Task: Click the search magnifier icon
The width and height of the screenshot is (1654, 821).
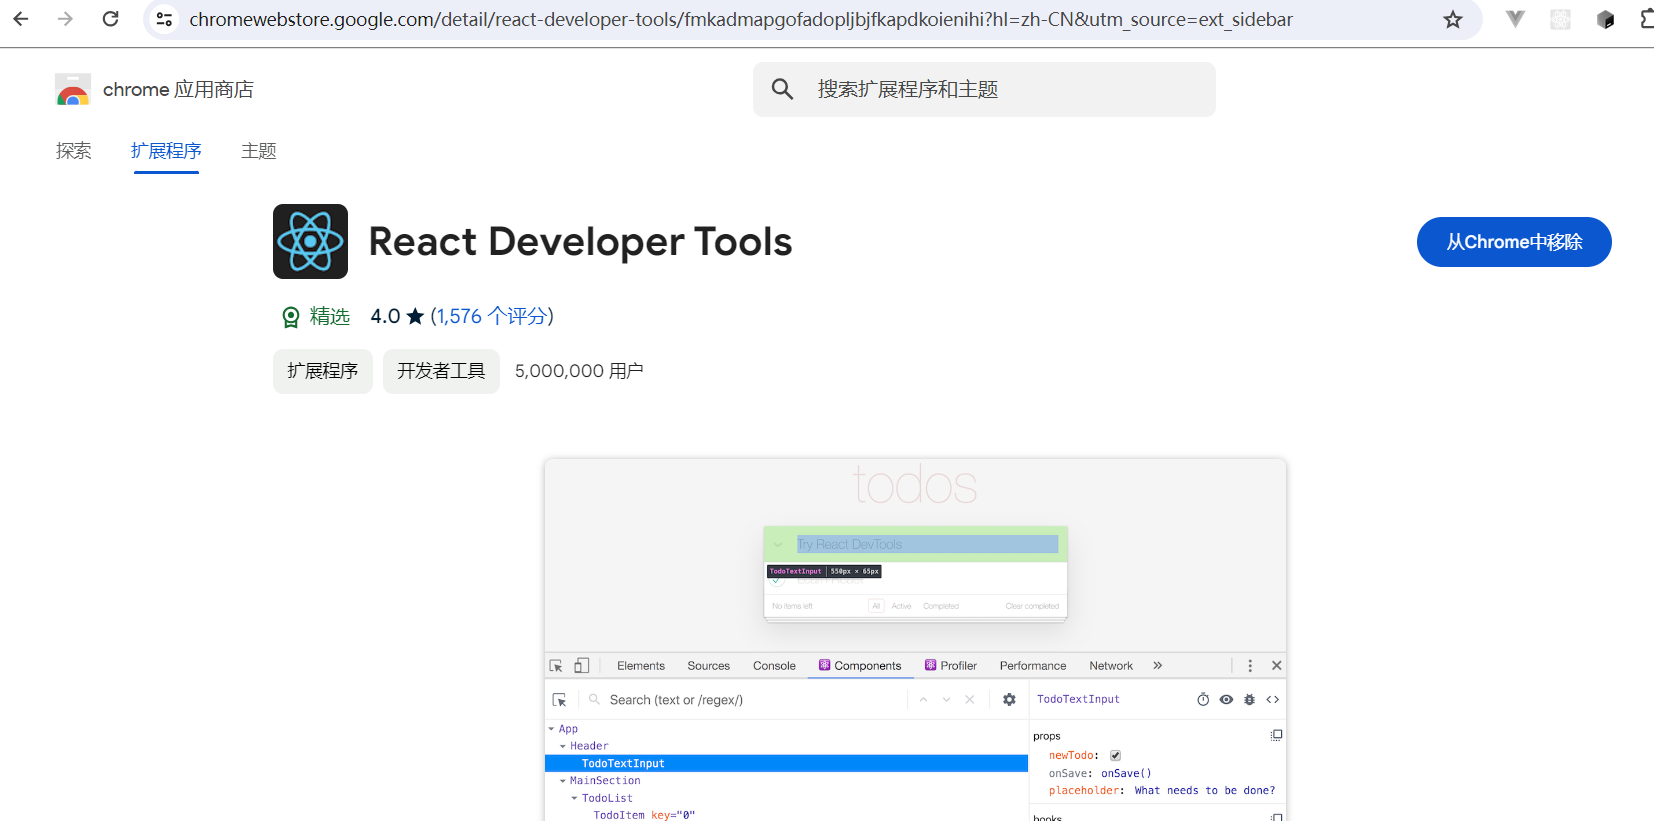Action: tap(782, 89)
